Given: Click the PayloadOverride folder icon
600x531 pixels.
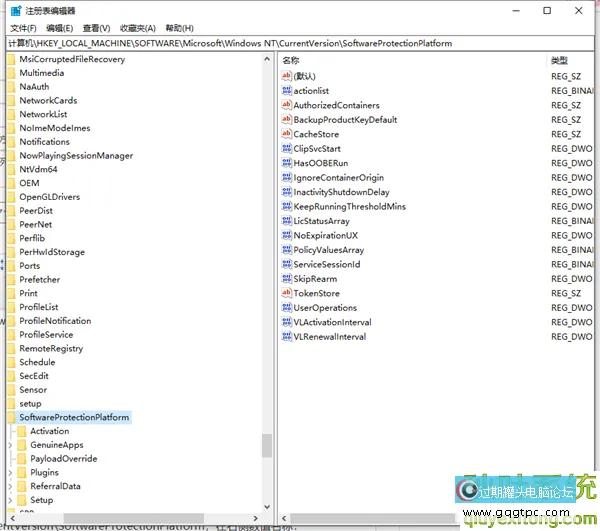Looking at the screenshot, I should 22,459.
